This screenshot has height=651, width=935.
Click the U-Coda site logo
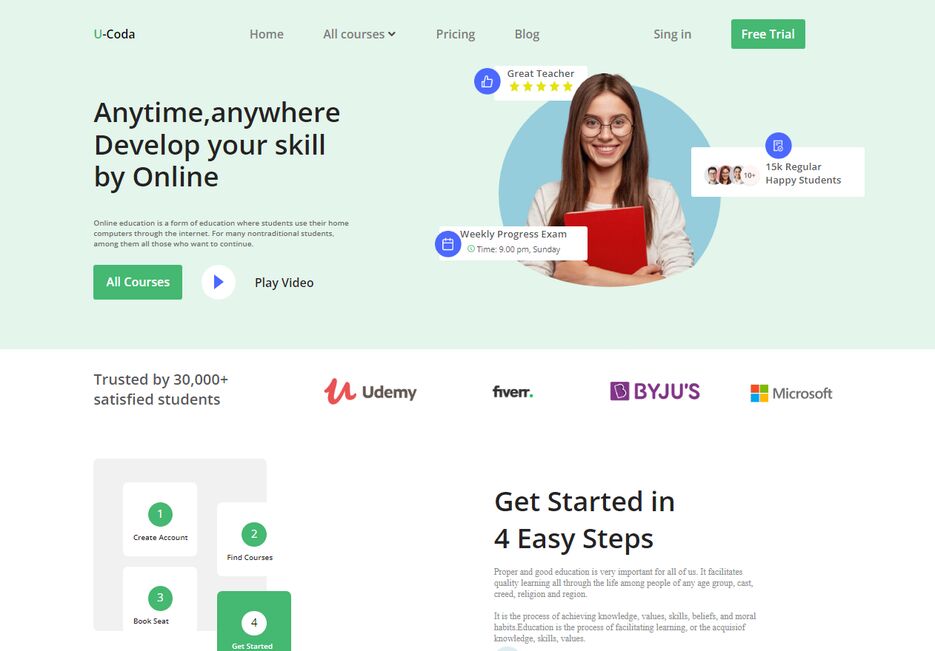[114, 34]
